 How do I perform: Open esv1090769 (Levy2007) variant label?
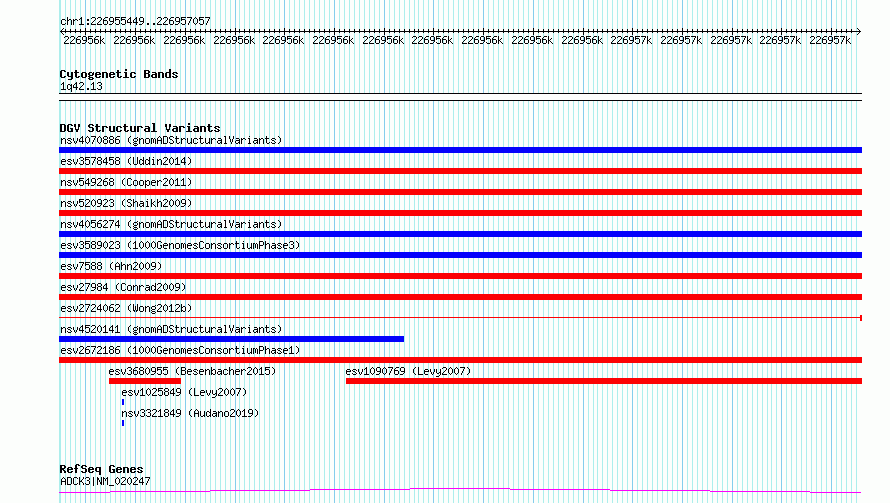click(408, 371)
